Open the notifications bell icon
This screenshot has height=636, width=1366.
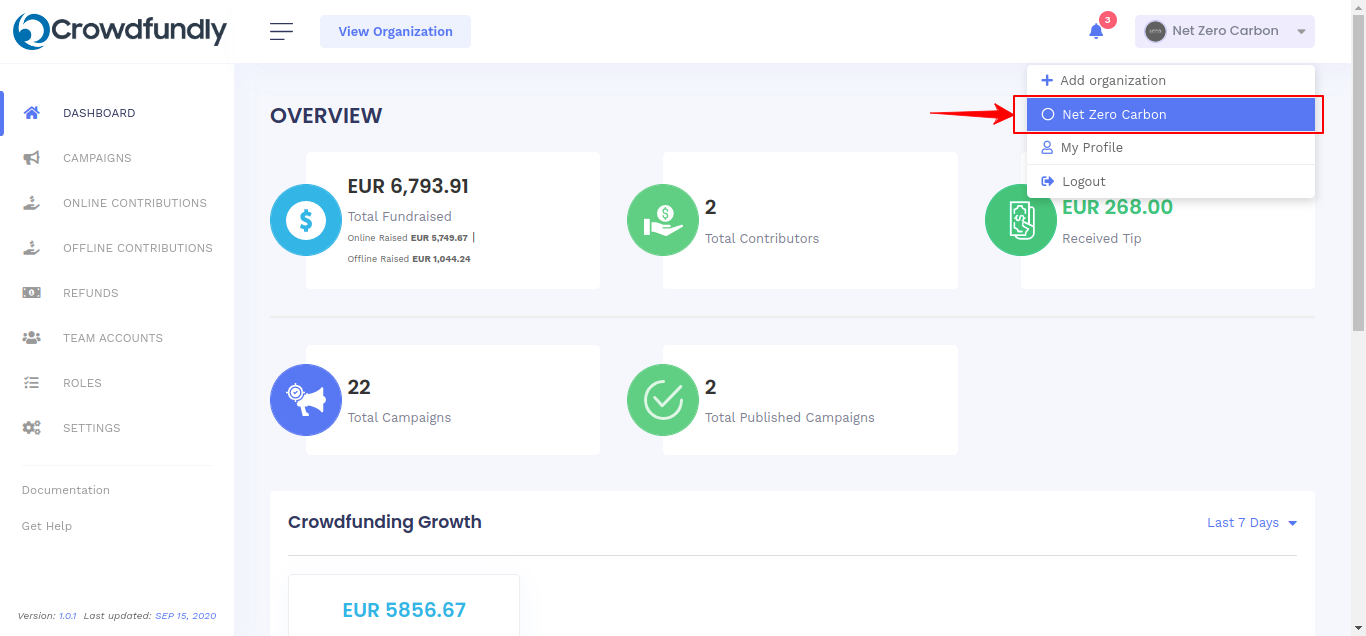[1096, 31]
